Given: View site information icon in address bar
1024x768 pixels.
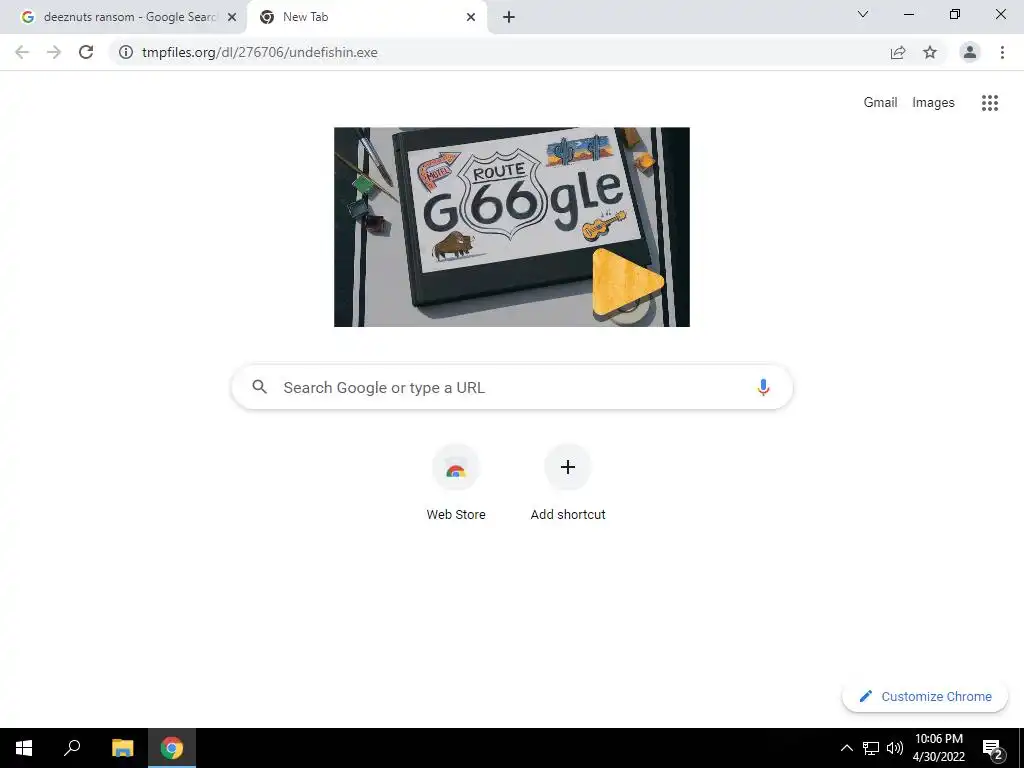Looking at the screenshot, I should (x=126, y=52).
